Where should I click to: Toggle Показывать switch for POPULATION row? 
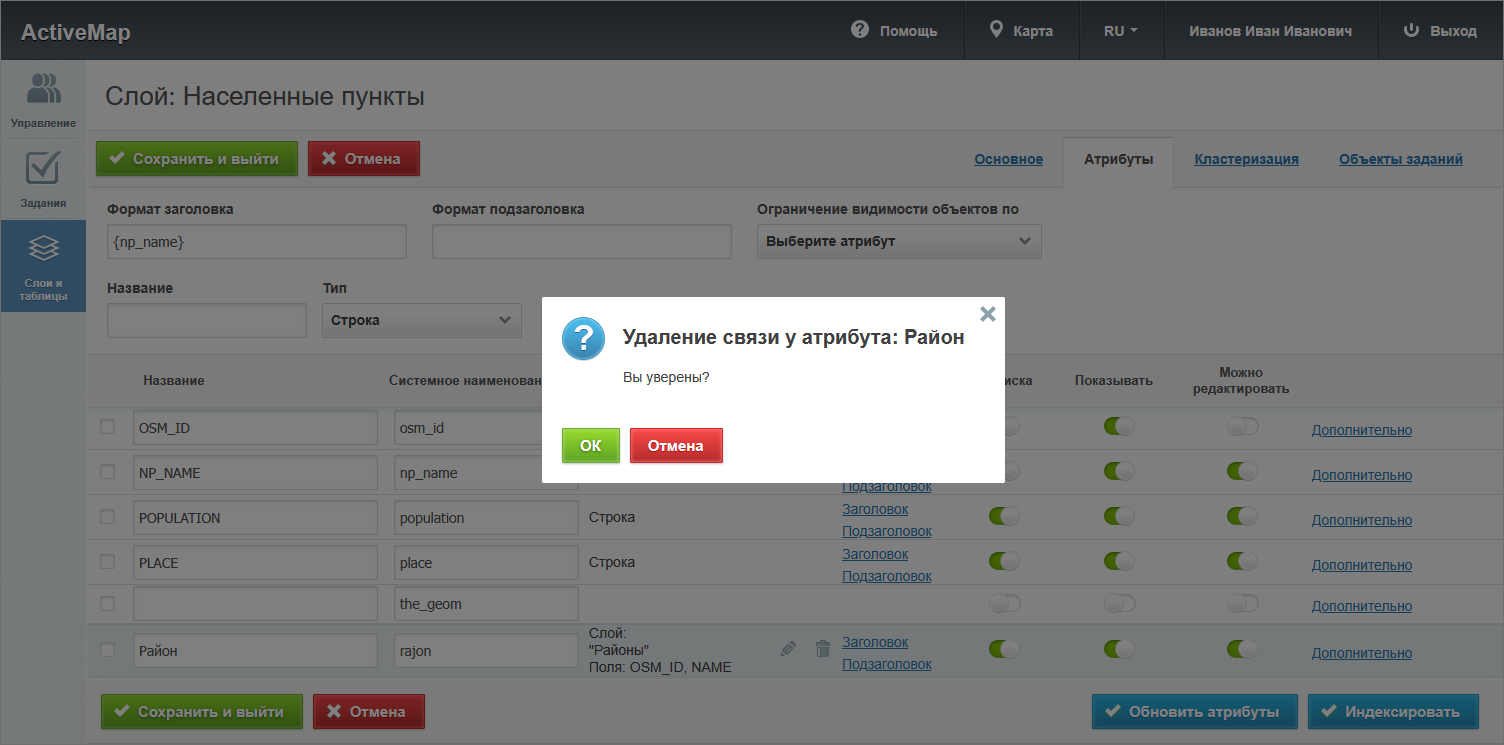(1119, 516)
